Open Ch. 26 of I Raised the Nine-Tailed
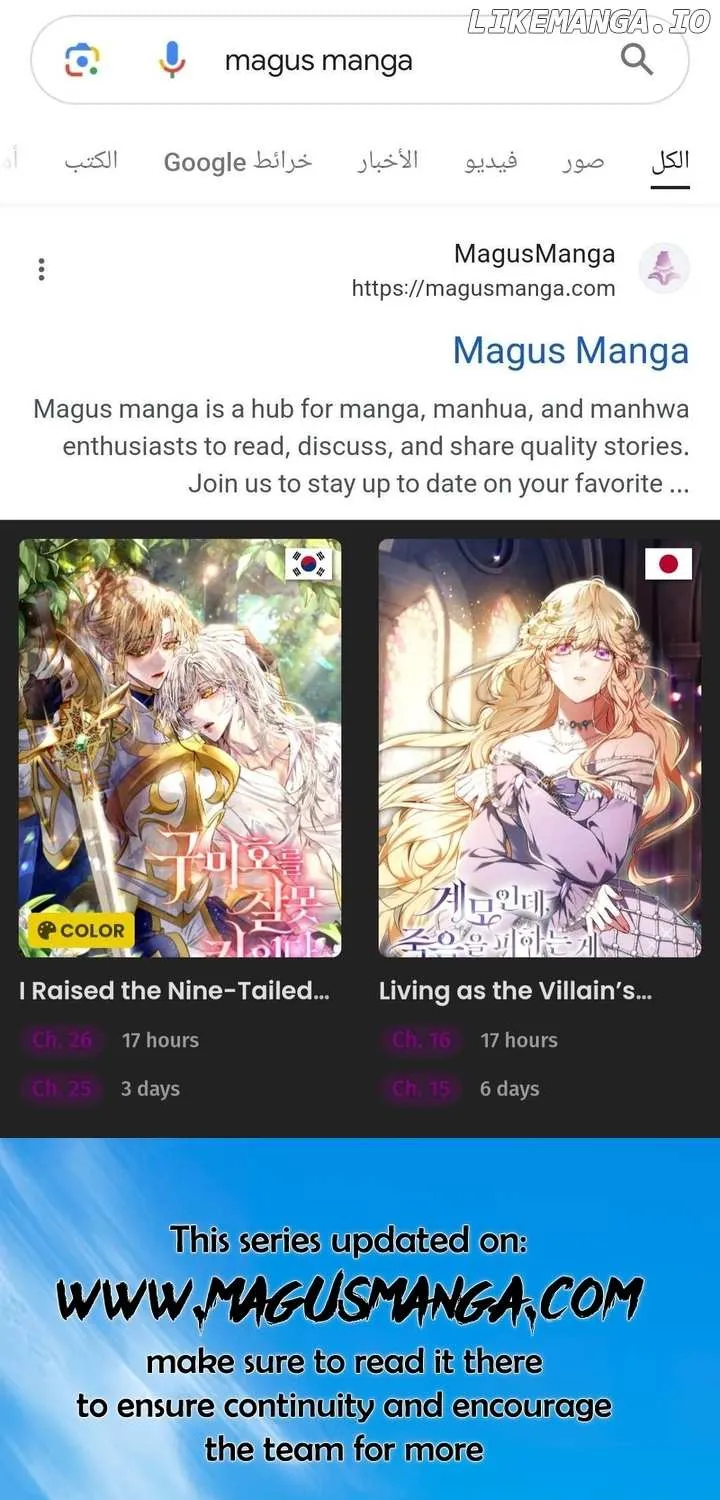The height and width of the screenshot is (1500, 720). (62, 1040)
